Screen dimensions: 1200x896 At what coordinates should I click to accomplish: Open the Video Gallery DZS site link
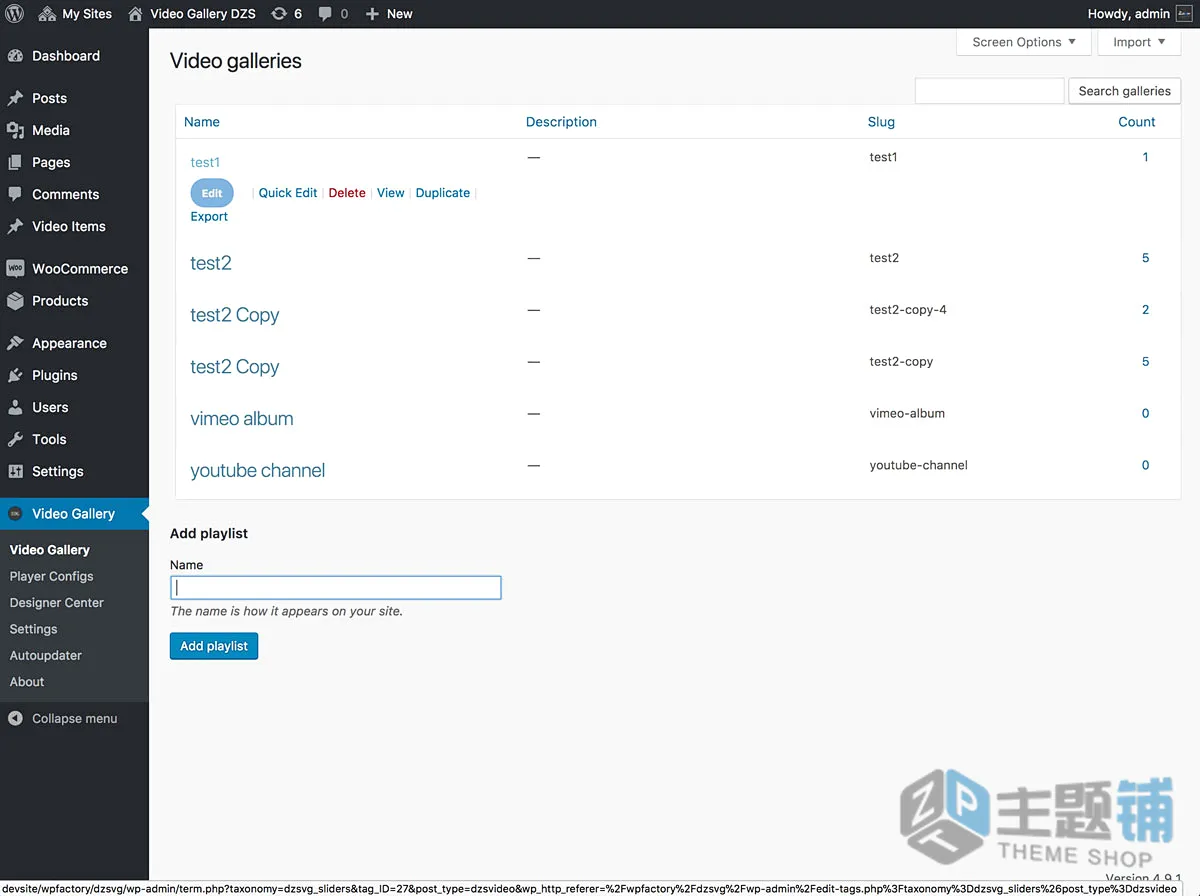[x=192, y=14]
